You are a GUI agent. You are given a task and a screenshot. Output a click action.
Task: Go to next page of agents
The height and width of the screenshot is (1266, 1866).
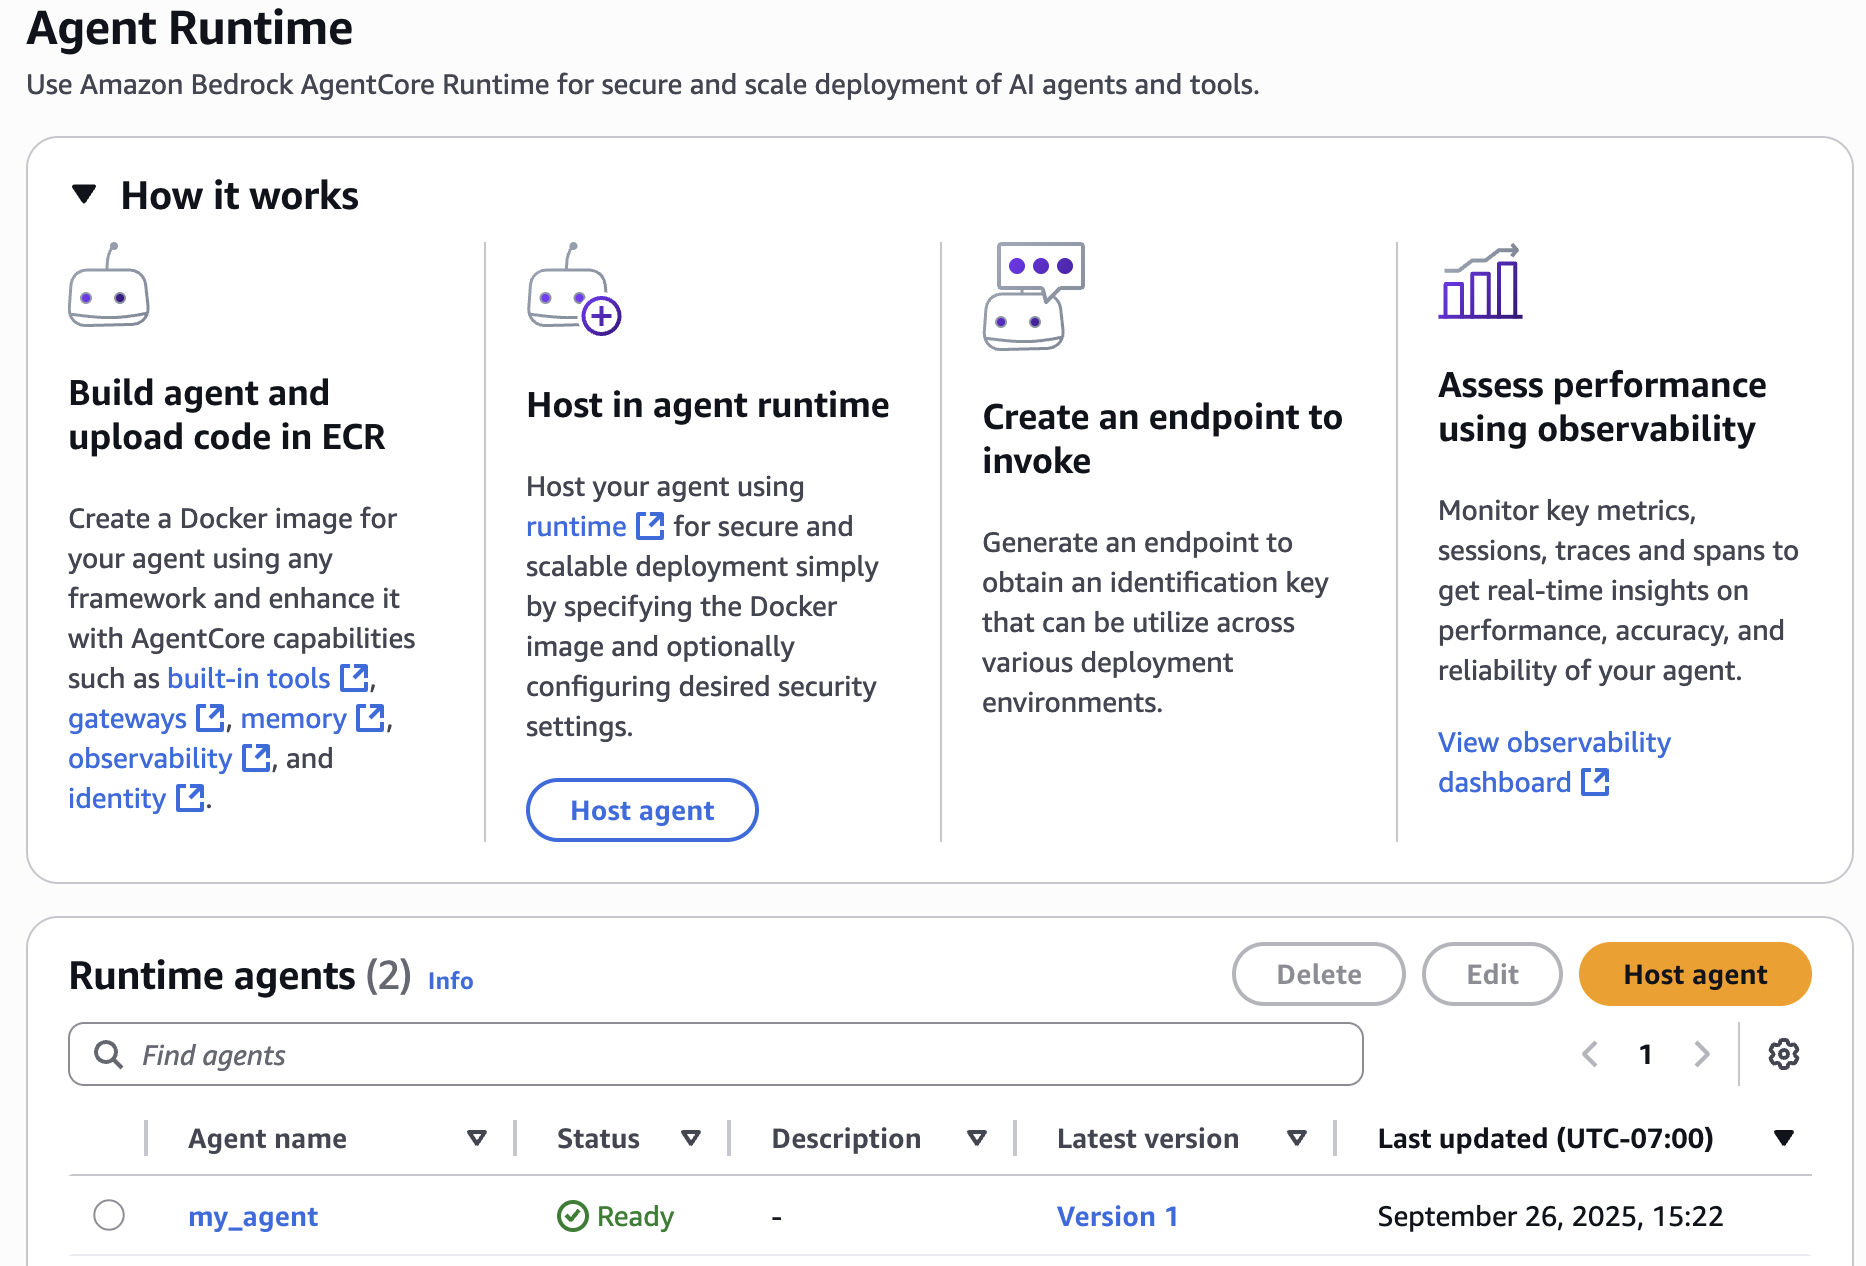(1701, 1054)
